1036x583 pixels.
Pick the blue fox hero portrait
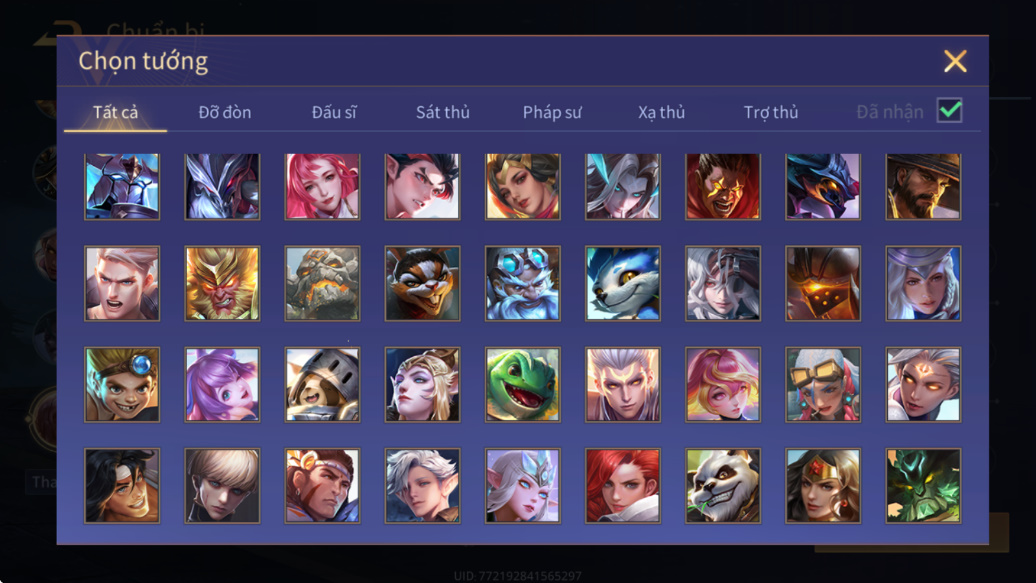(x=622, y=284)
